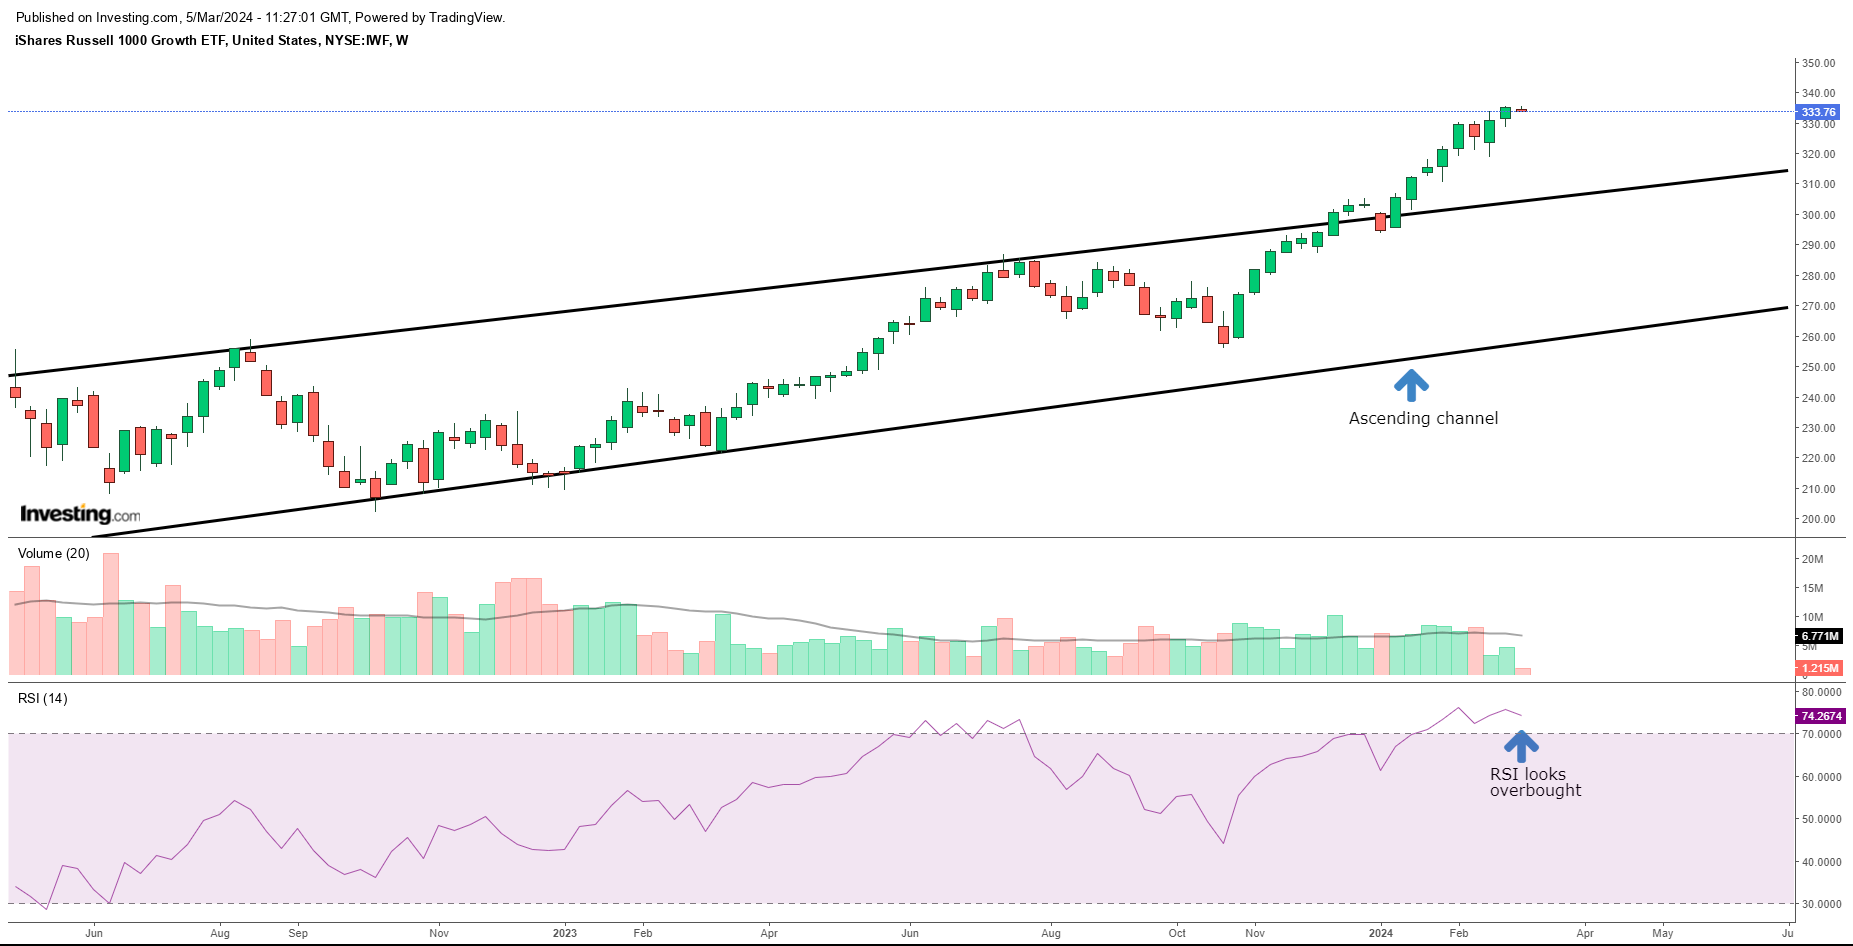Click the RSI looks overbought text annotation
Screen dimensions: 1853x946
(x=1535, y=782)
